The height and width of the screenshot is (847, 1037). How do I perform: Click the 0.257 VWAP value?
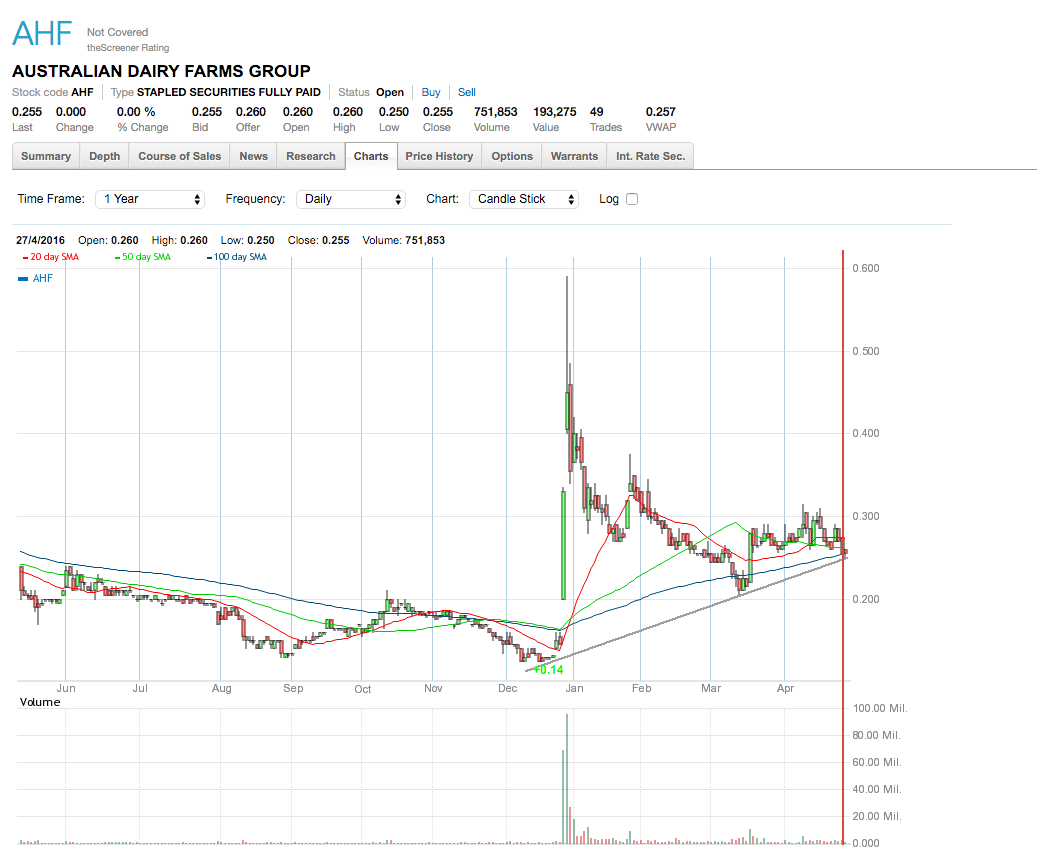coord(661,112)
